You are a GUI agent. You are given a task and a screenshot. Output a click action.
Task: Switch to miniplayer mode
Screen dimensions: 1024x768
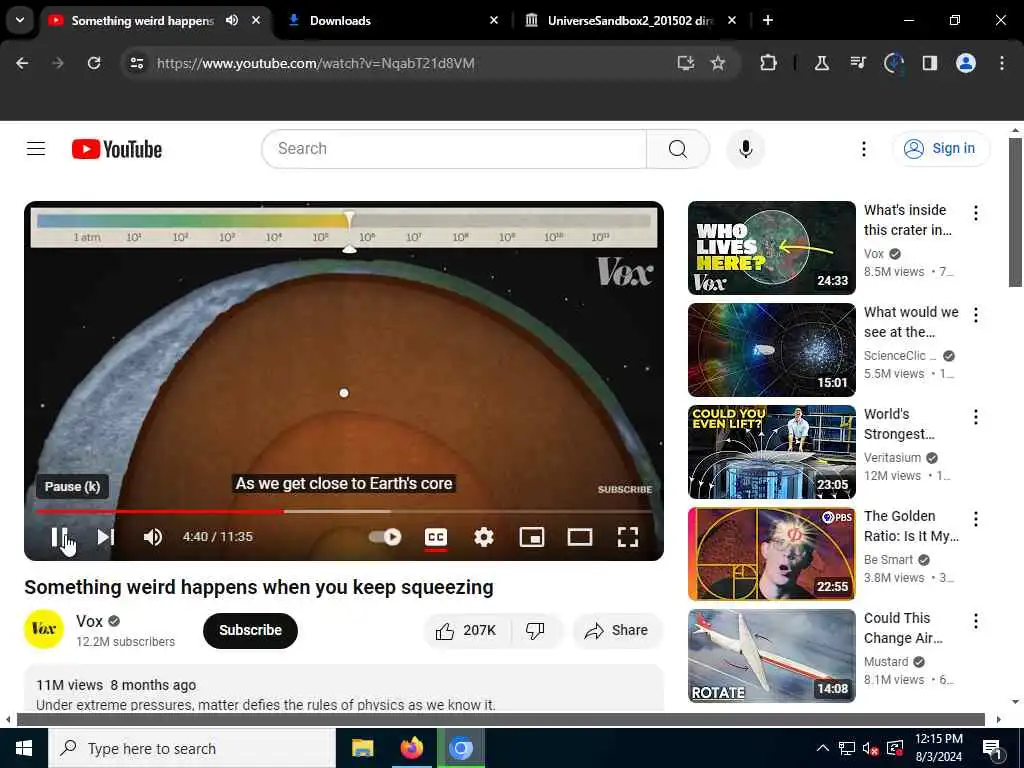click(532, 537)
